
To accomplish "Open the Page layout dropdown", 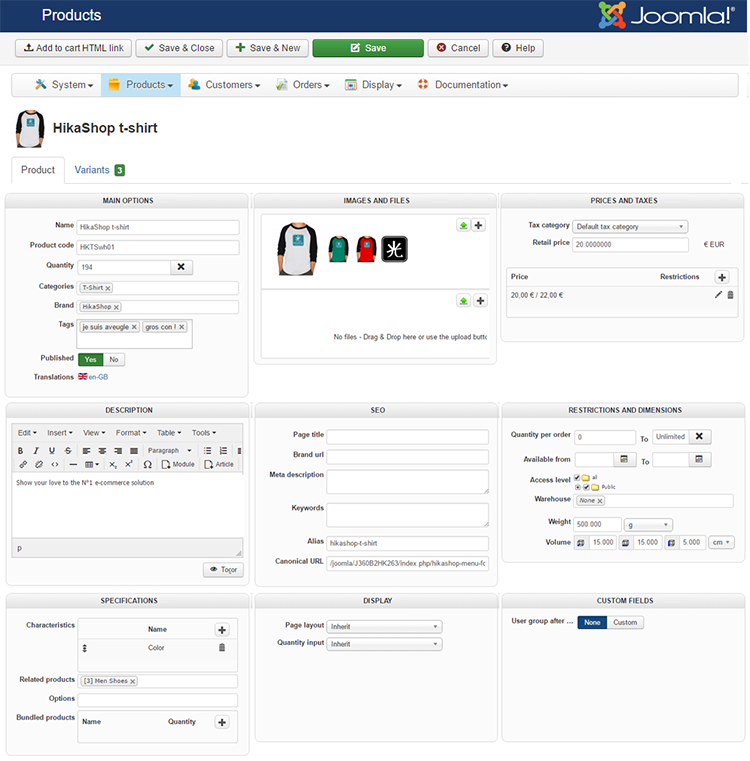I will [x=384, y=627].
